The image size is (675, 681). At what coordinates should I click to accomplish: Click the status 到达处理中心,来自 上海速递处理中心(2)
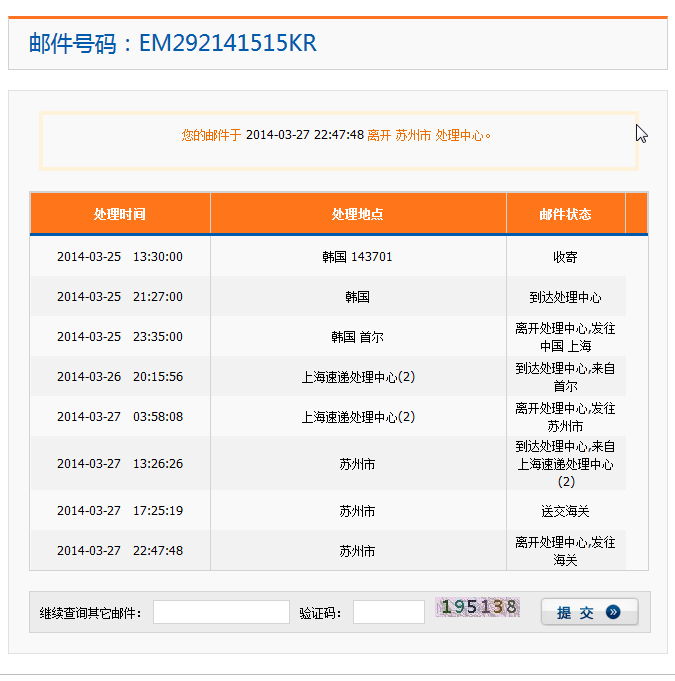tap(566, 464)
